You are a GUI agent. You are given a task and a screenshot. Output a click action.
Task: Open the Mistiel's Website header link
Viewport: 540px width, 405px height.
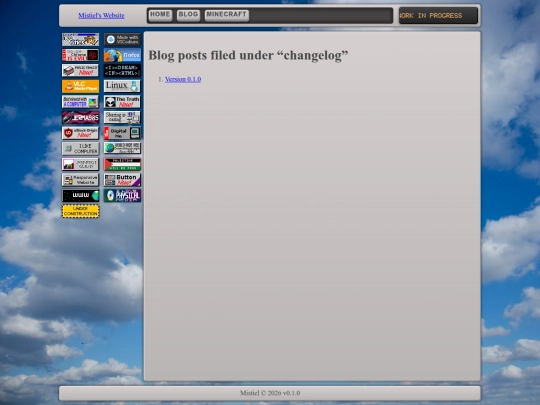click(101, 15)
